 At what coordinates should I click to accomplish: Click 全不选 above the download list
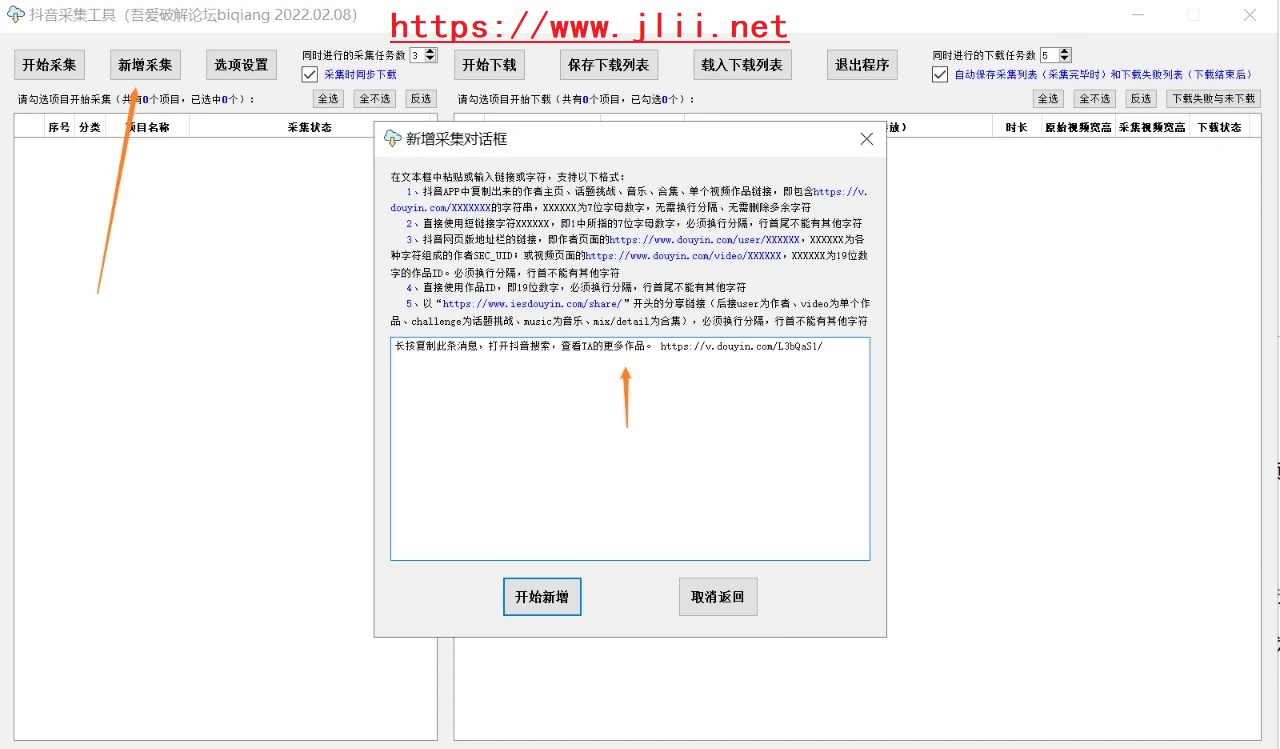pyautogui.click(x=1095, y=99)
